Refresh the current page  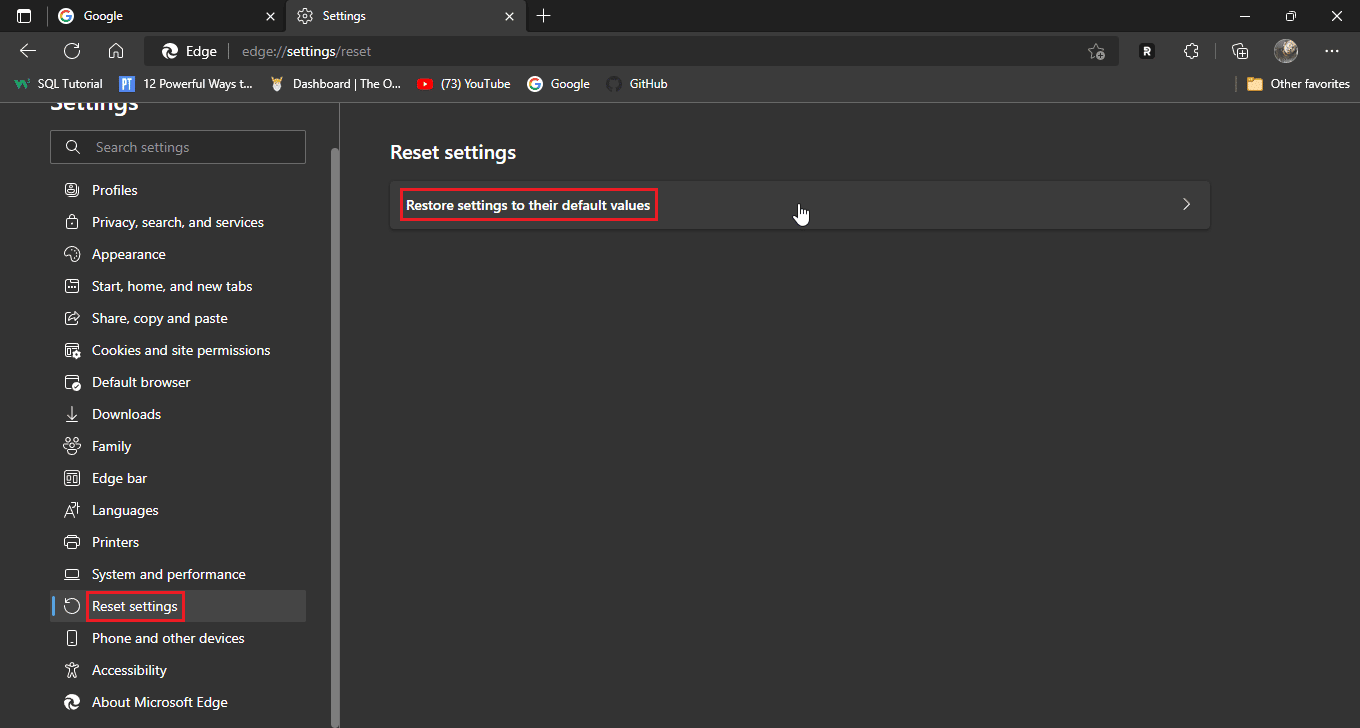72,51
